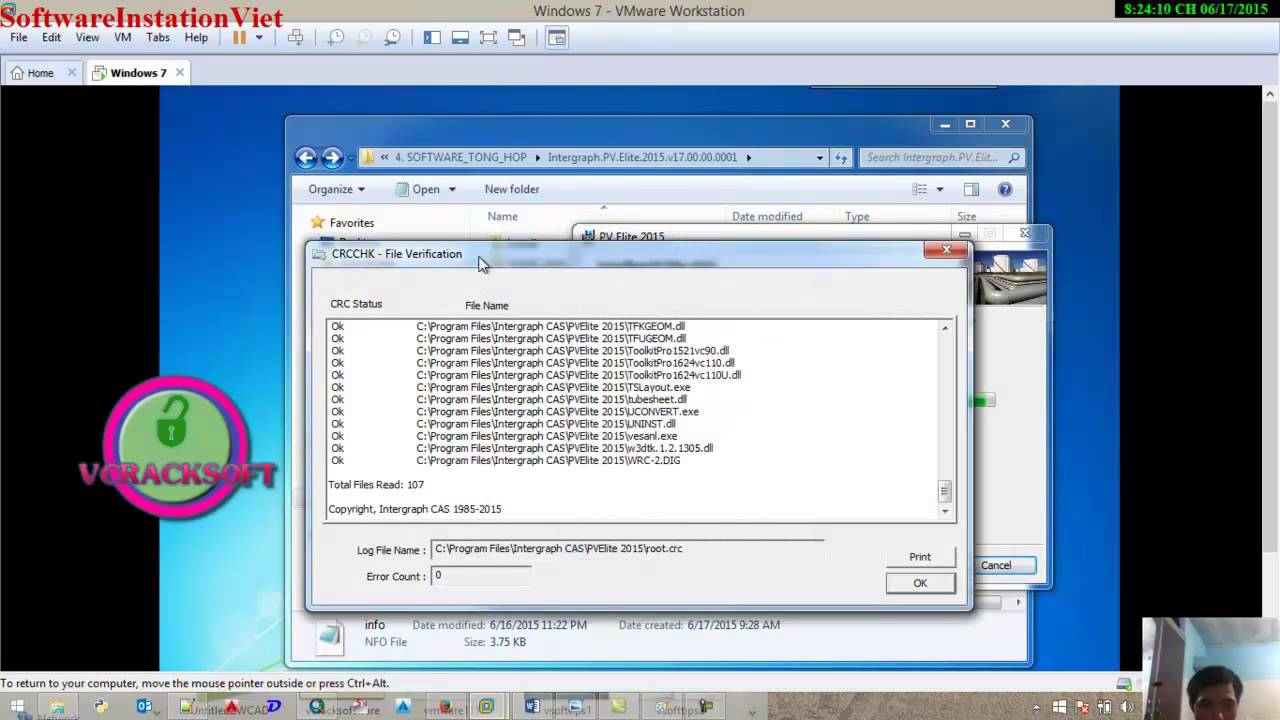Open Word from the taskbar

point(532,706)
